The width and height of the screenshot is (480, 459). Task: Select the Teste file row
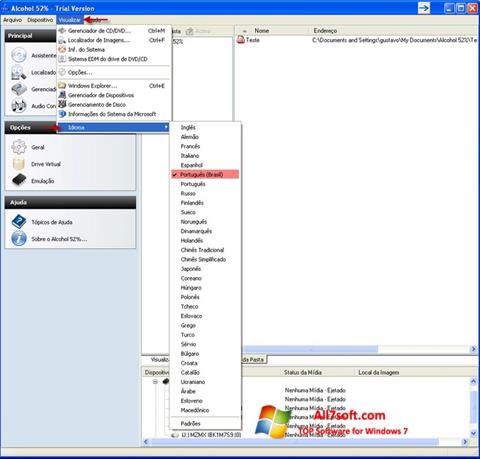click(357, 40)
